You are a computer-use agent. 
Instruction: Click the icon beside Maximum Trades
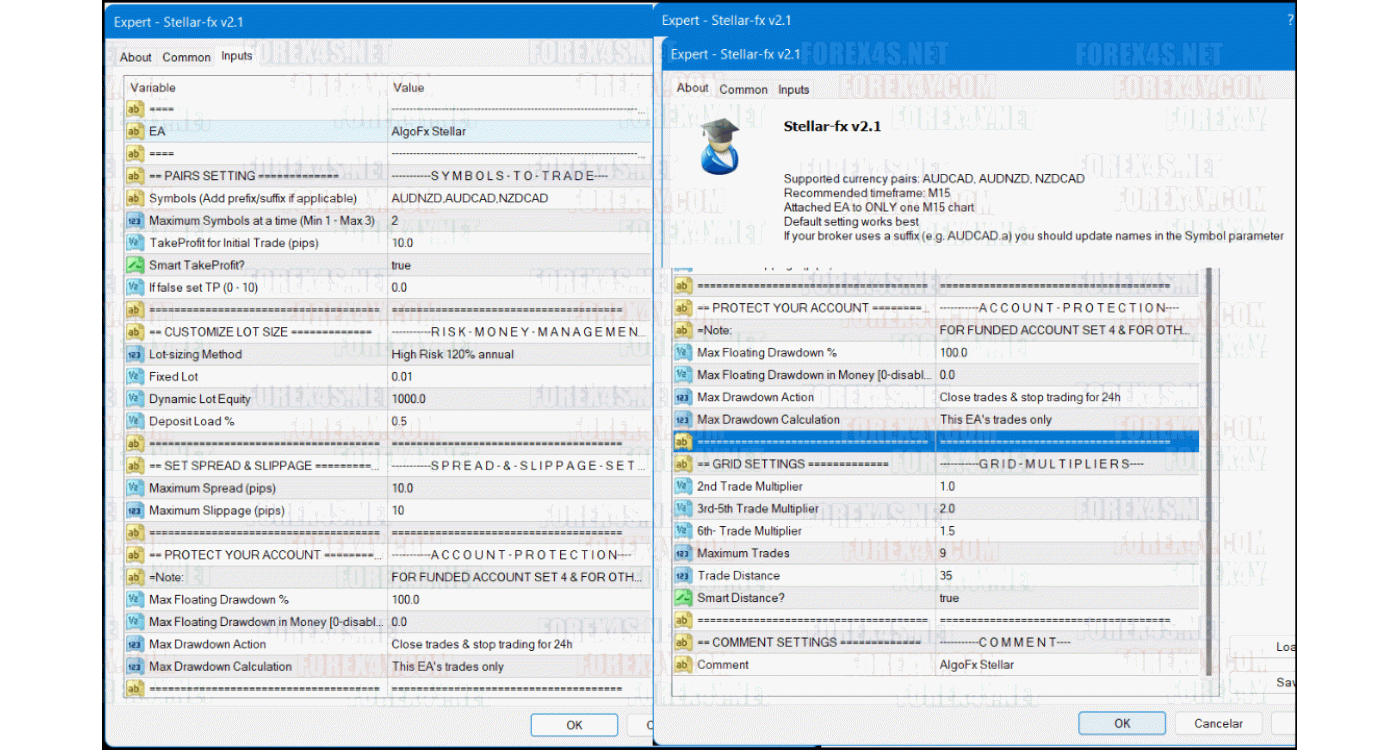pos(683,553)
